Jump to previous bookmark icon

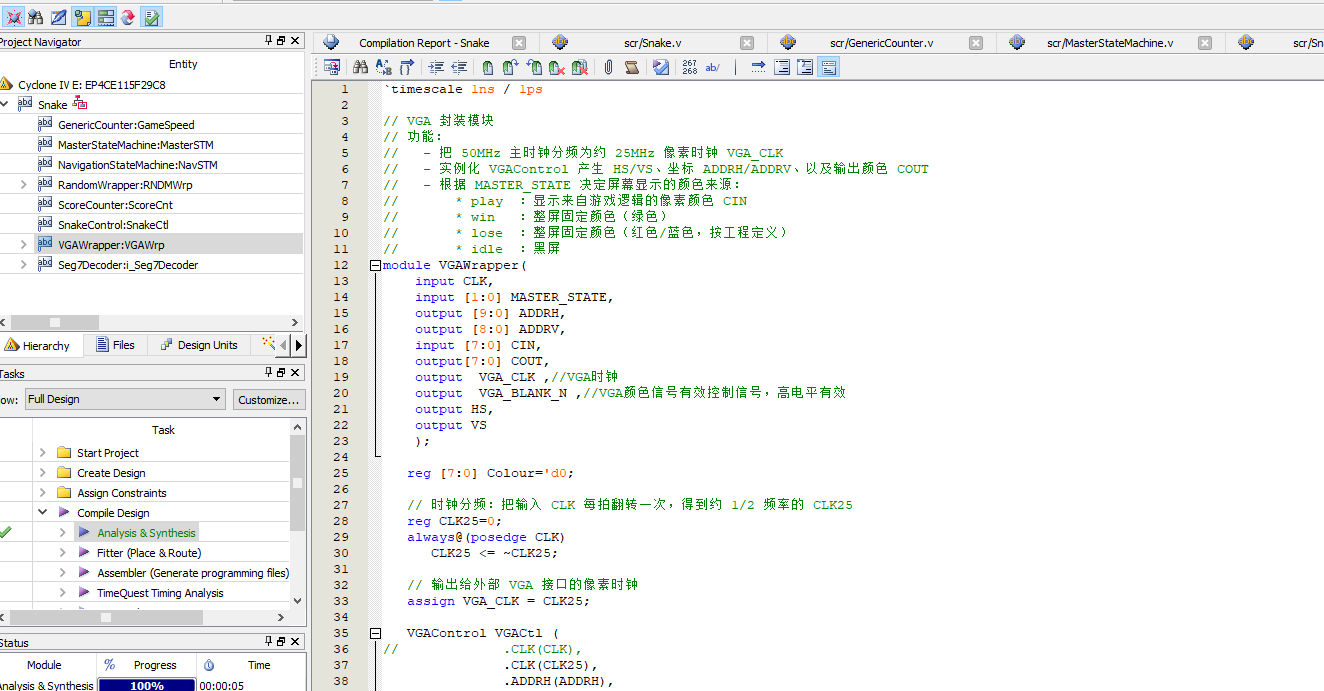pyautogui.click(x=534, y=67)
